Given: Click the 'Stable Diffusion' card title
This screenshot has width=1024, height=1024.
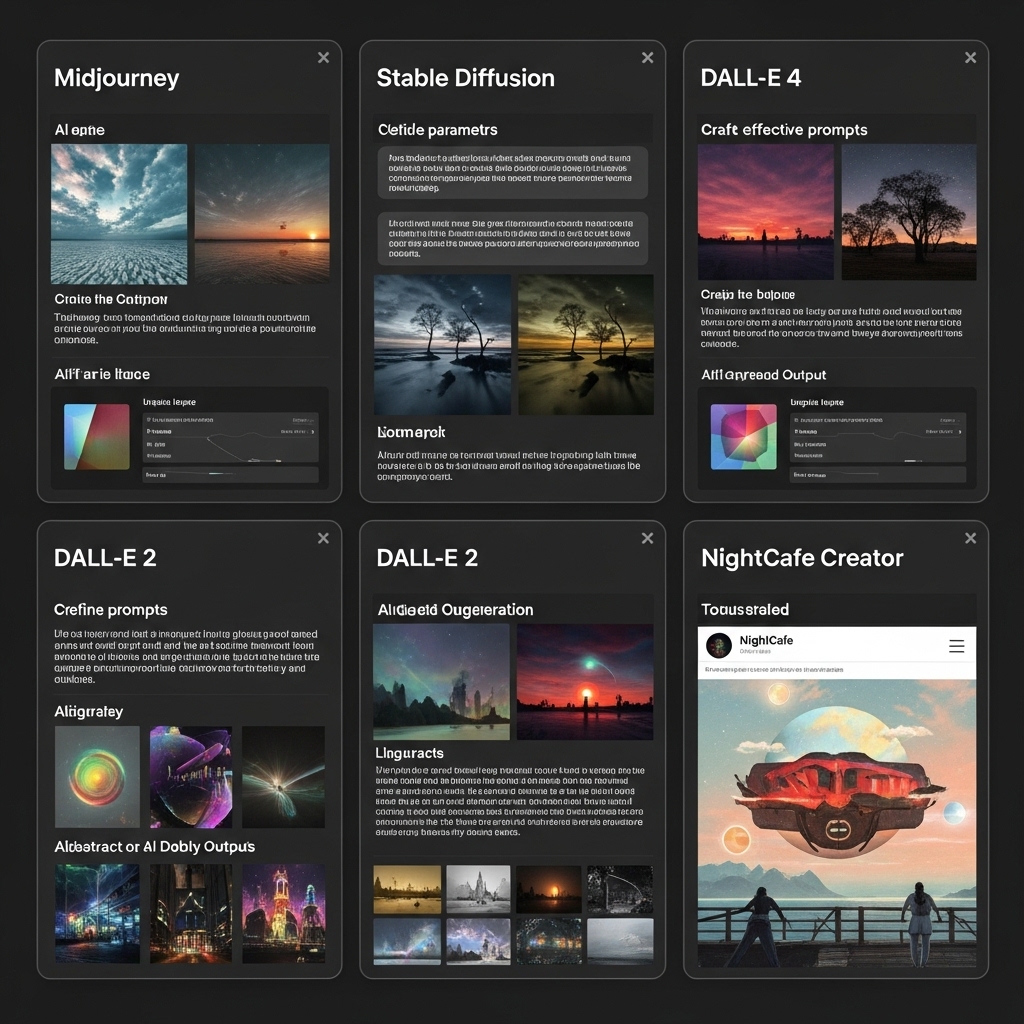Looking at the screenshot, I should 466,78.
